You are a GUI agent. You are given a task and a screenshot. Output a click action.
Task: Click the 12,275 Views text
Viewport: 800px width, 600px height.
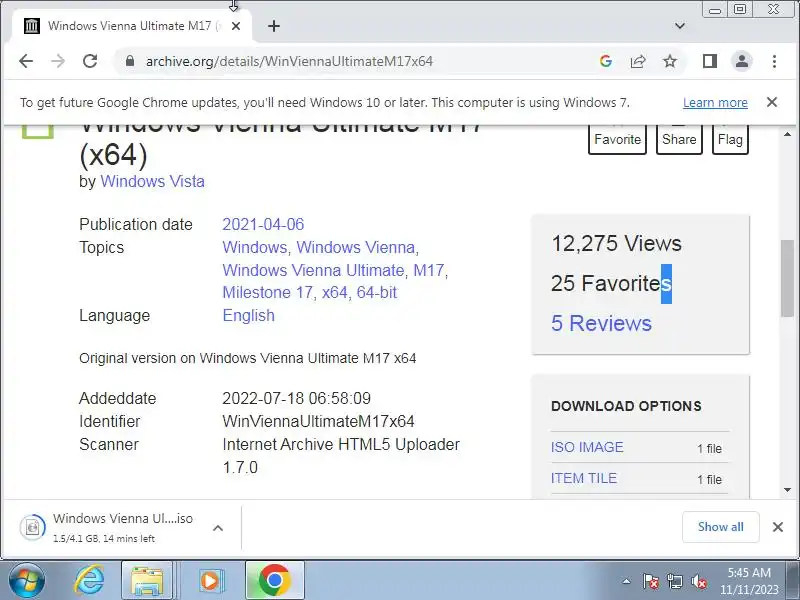[616, 243]
